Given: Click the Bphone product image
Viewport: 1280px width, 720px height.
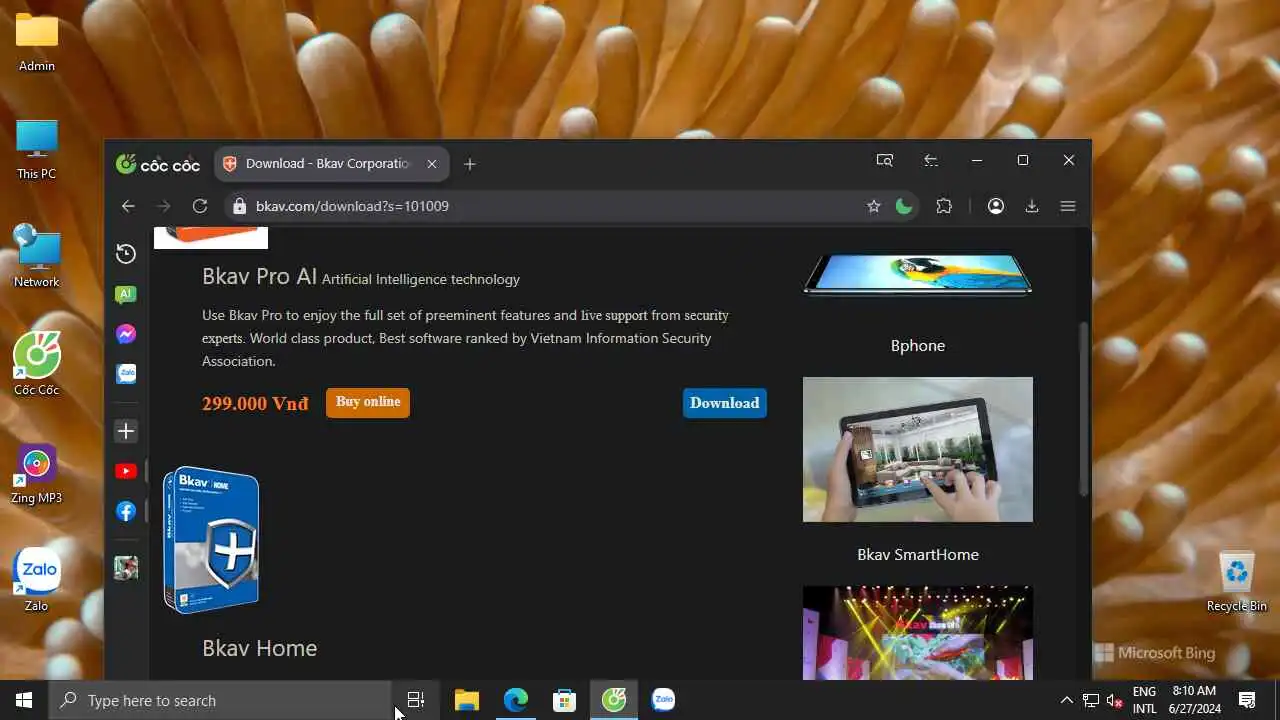Looking at the screenshot, I should 918,273.
